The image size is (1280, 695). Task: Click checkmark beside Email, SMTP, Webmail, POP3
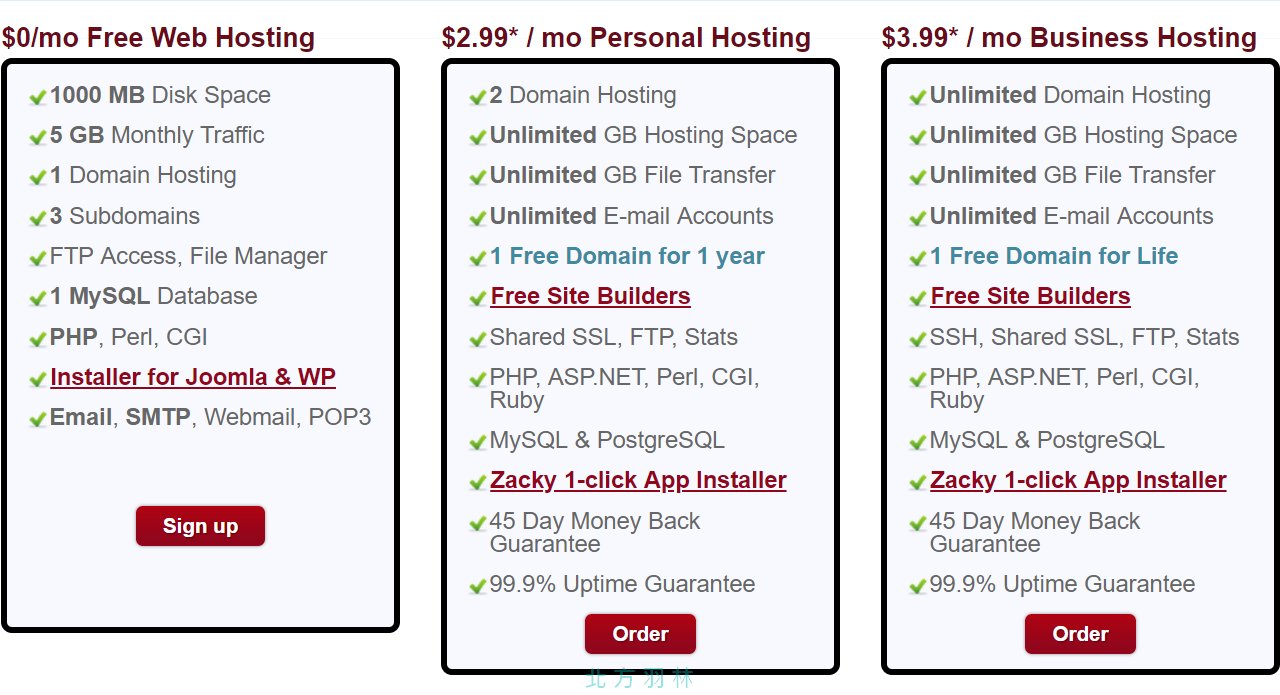pyautogui.click(x=38, y=419)
